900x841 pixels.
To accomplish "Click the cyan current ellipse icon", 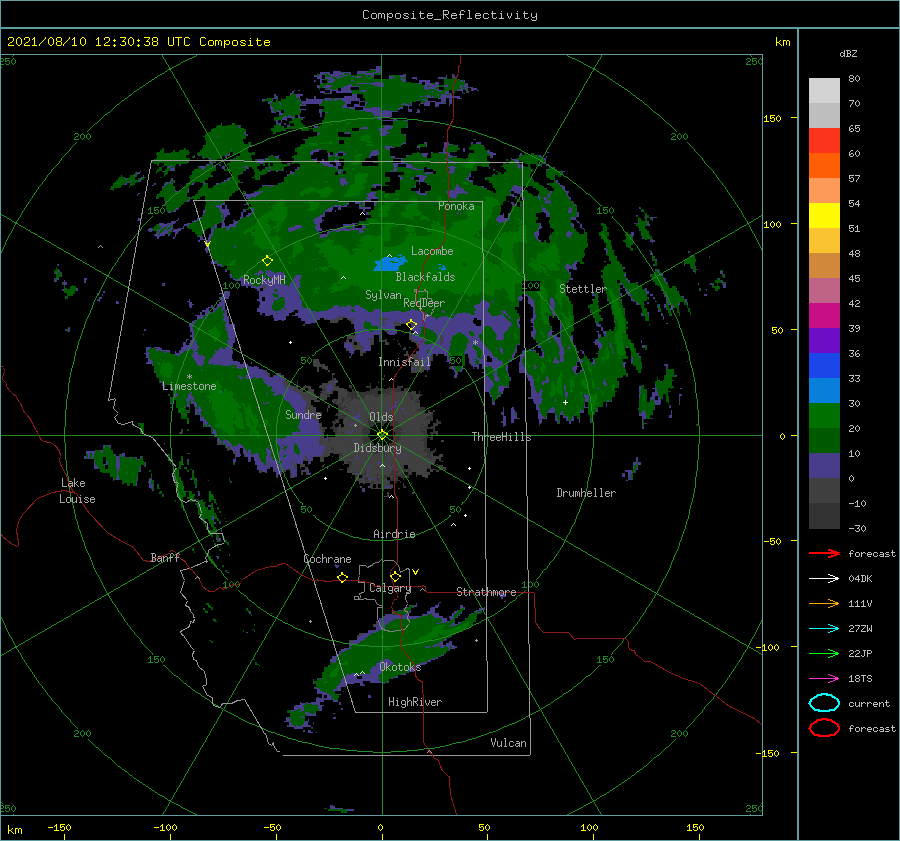I will coord(824,703).
